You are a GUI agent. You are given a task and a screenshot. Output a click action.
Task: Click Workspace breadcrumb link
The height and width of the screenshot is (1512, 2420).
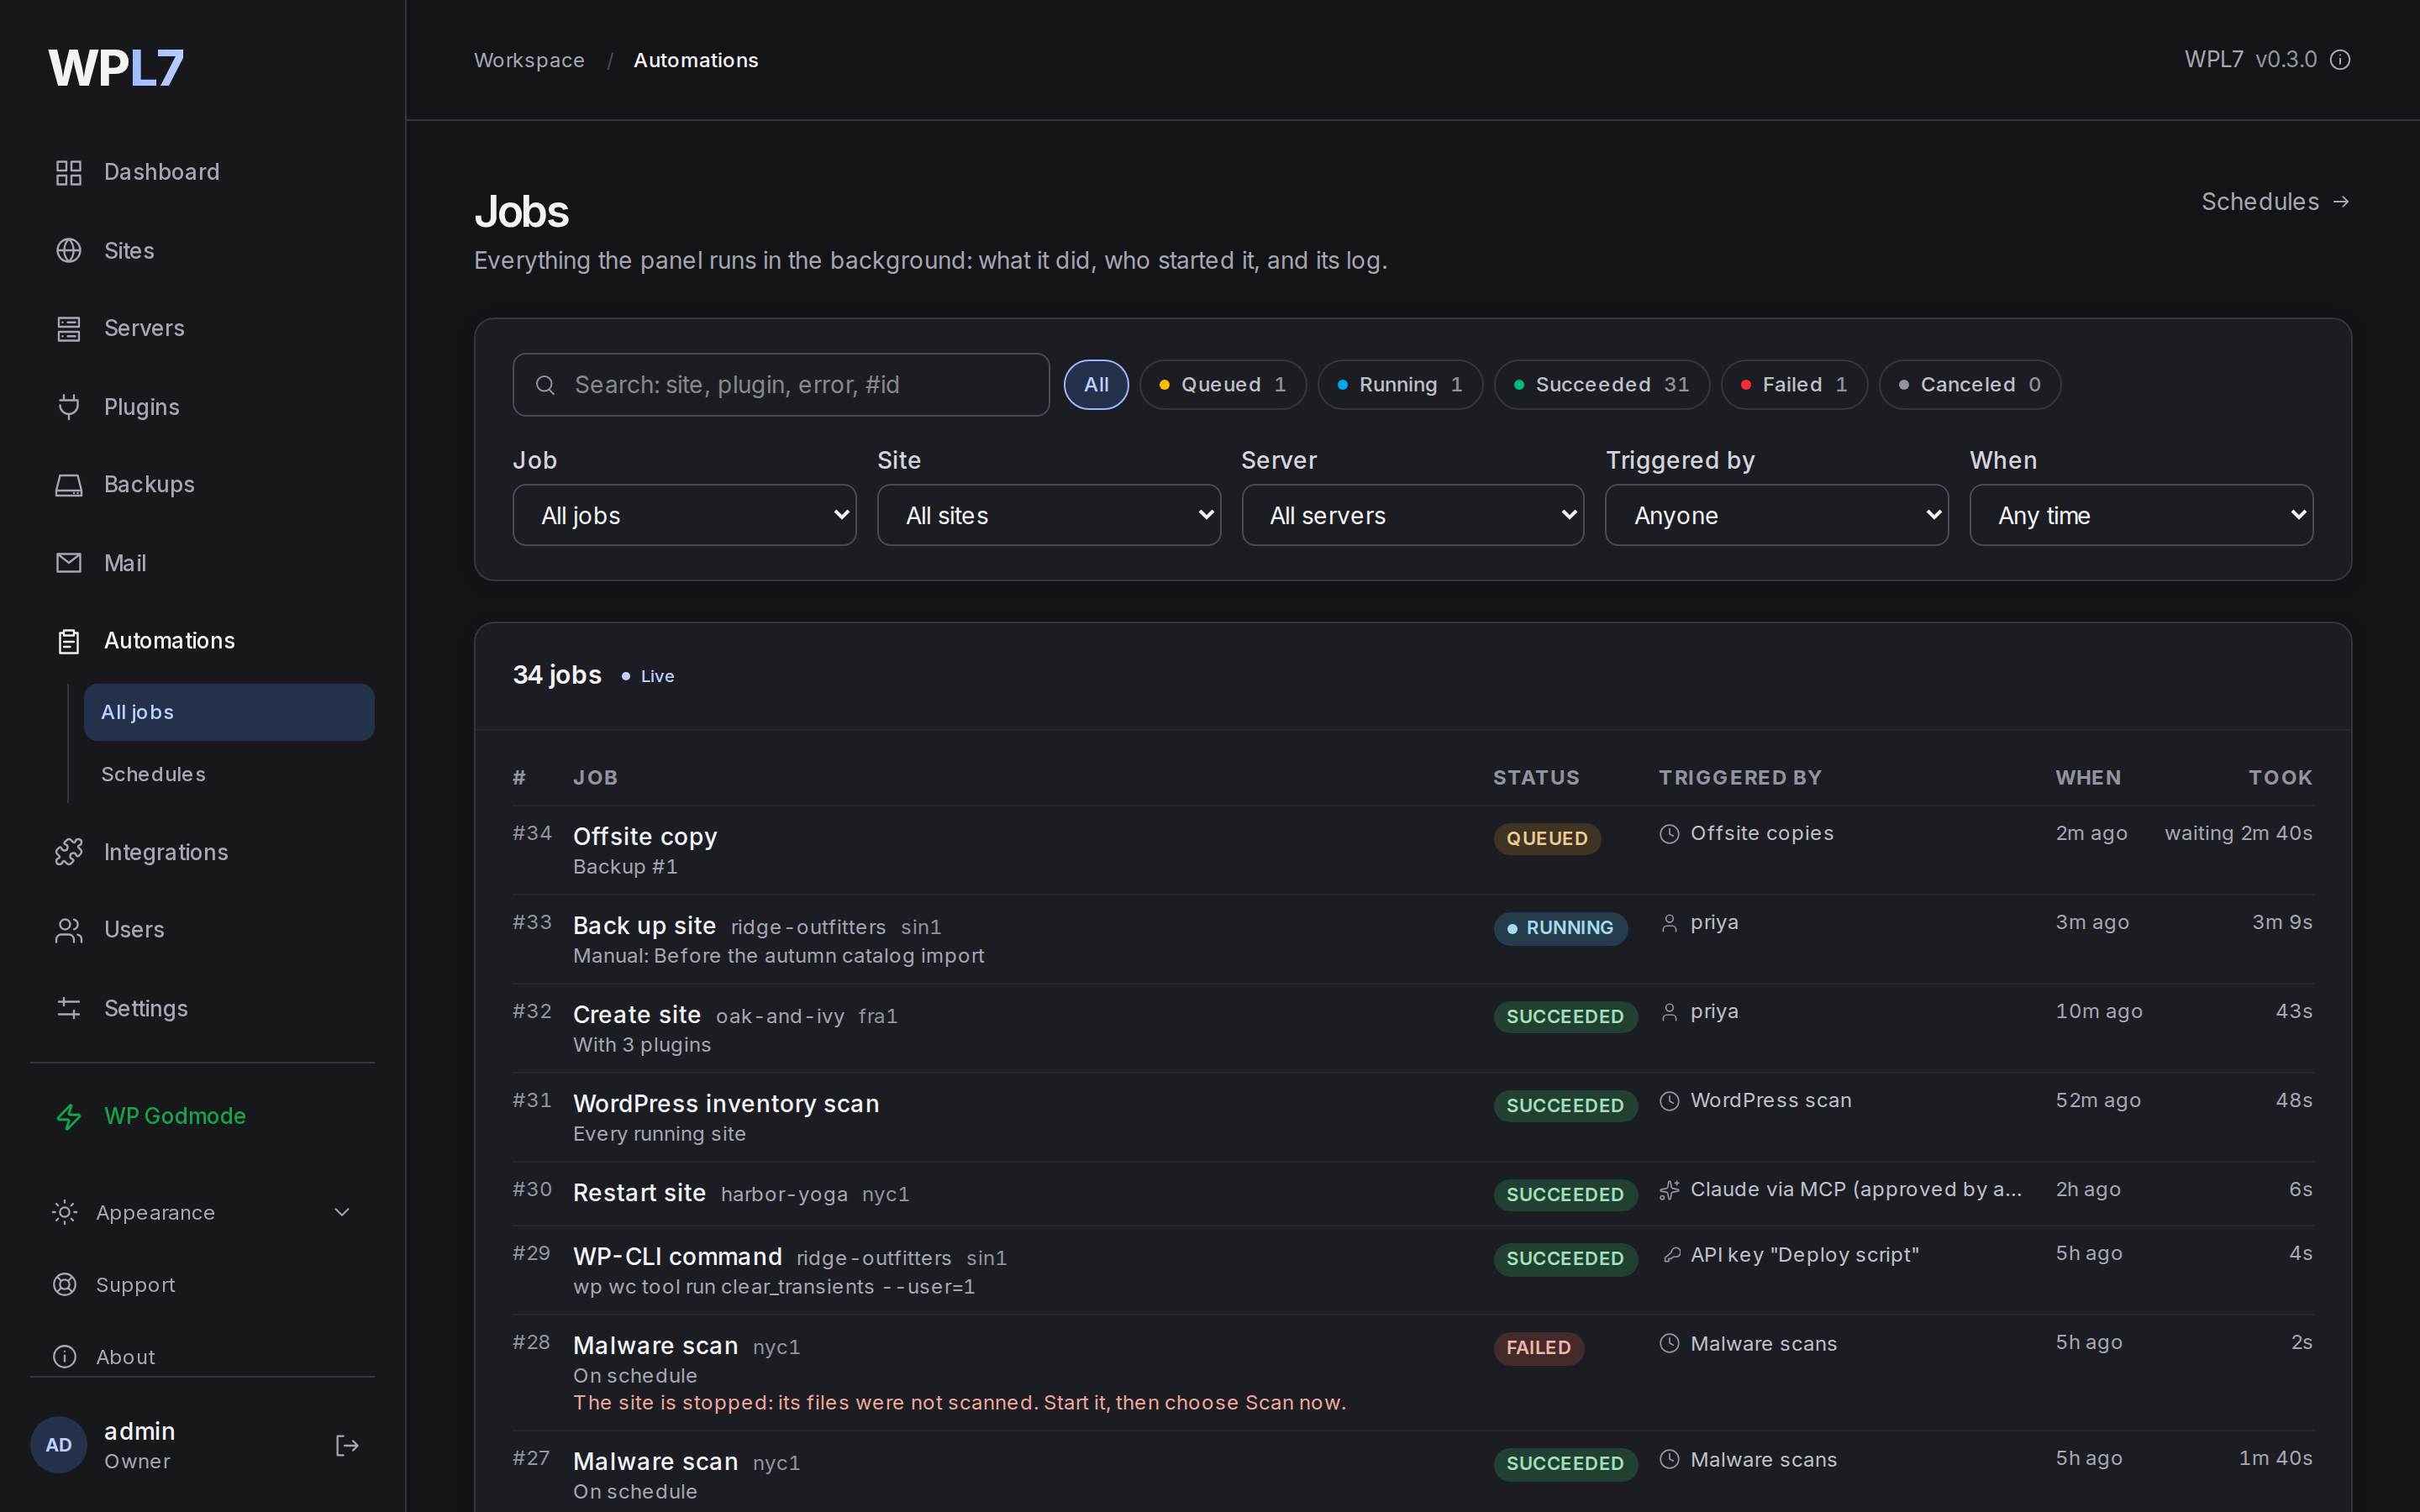point(529,60)
